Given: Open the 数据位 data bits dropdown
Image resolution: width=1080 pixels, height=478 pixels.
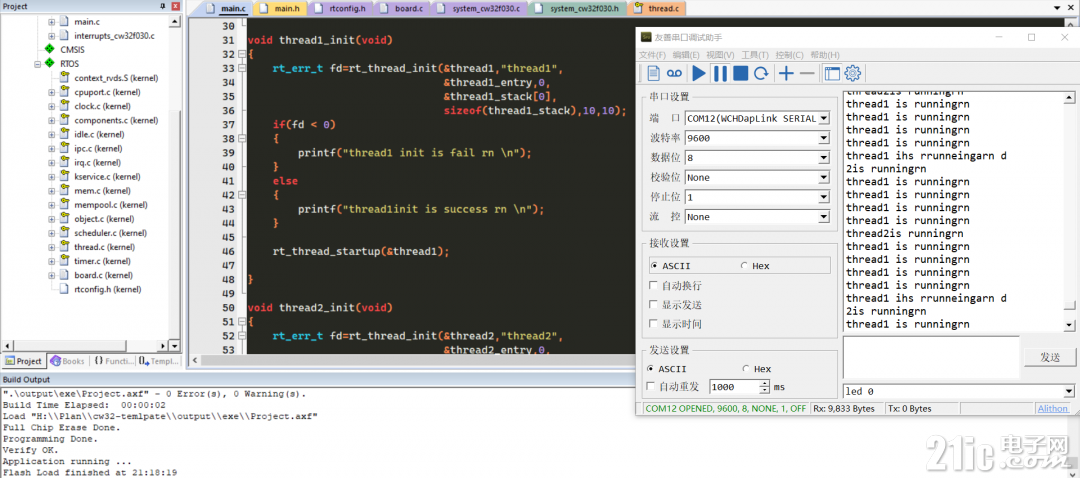Looking at the screenshot, I should pos(823,158).
